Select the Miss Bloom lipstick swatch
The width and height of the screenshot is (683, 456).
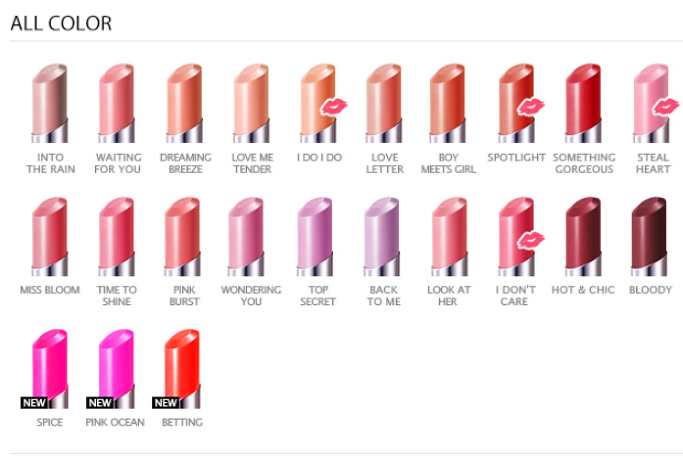tap(50, 236)
